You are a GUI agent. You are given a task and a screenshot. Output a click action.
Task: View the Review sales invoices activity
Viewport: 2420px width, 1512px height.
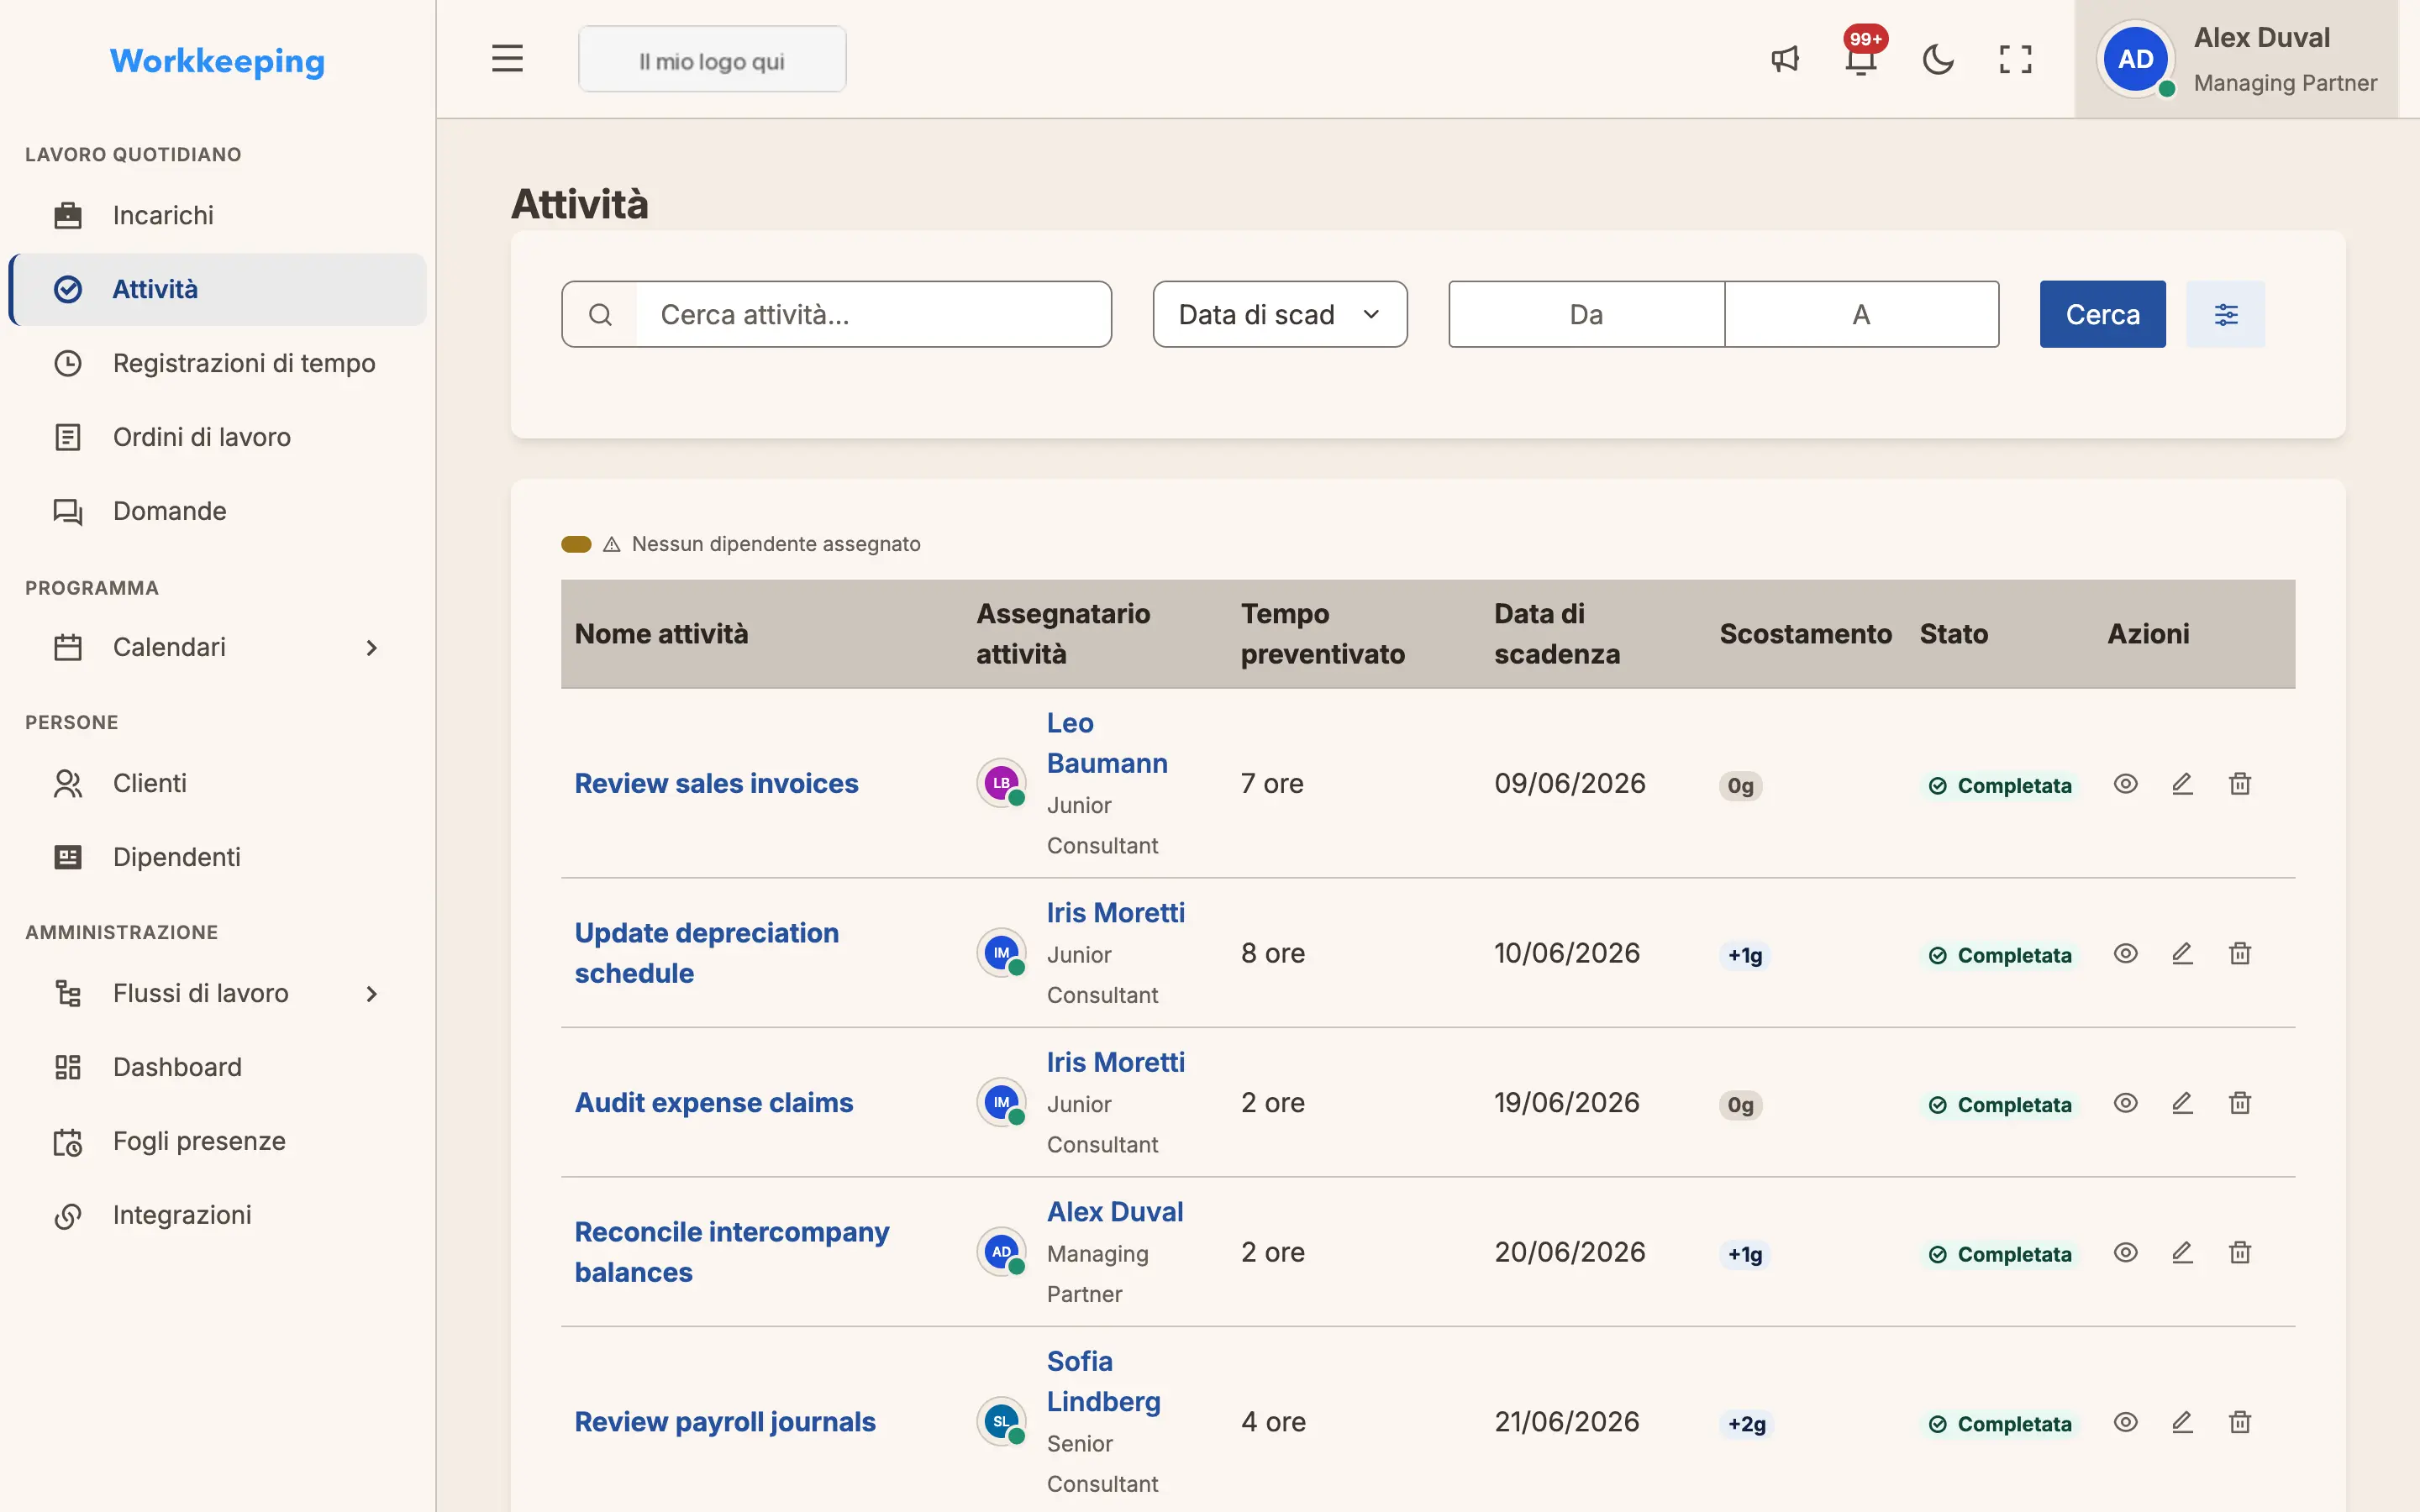coord(2125,784)
